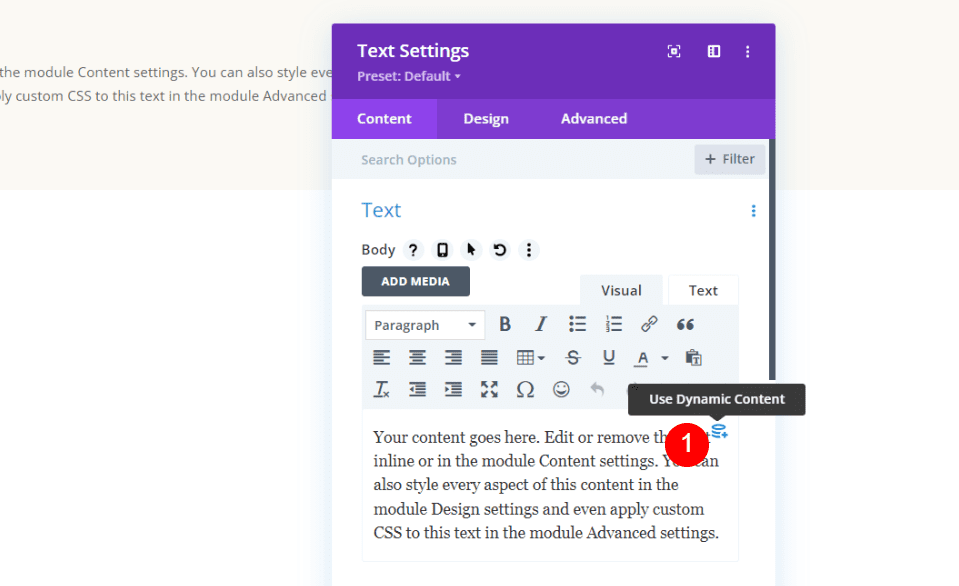Screen dimensions: 959x586
Task: Click the Bold formatting icon
Action: click(x=505, y=324)
